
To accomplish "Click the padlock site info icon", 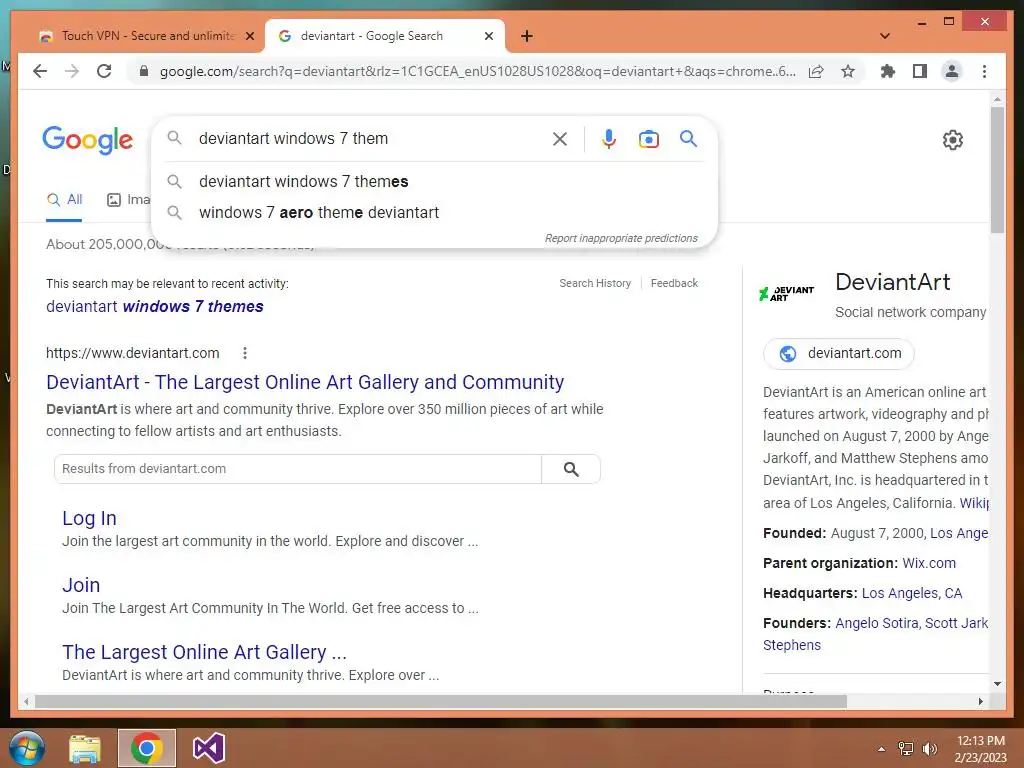I will pyautogui.click(x=144, y=71).
